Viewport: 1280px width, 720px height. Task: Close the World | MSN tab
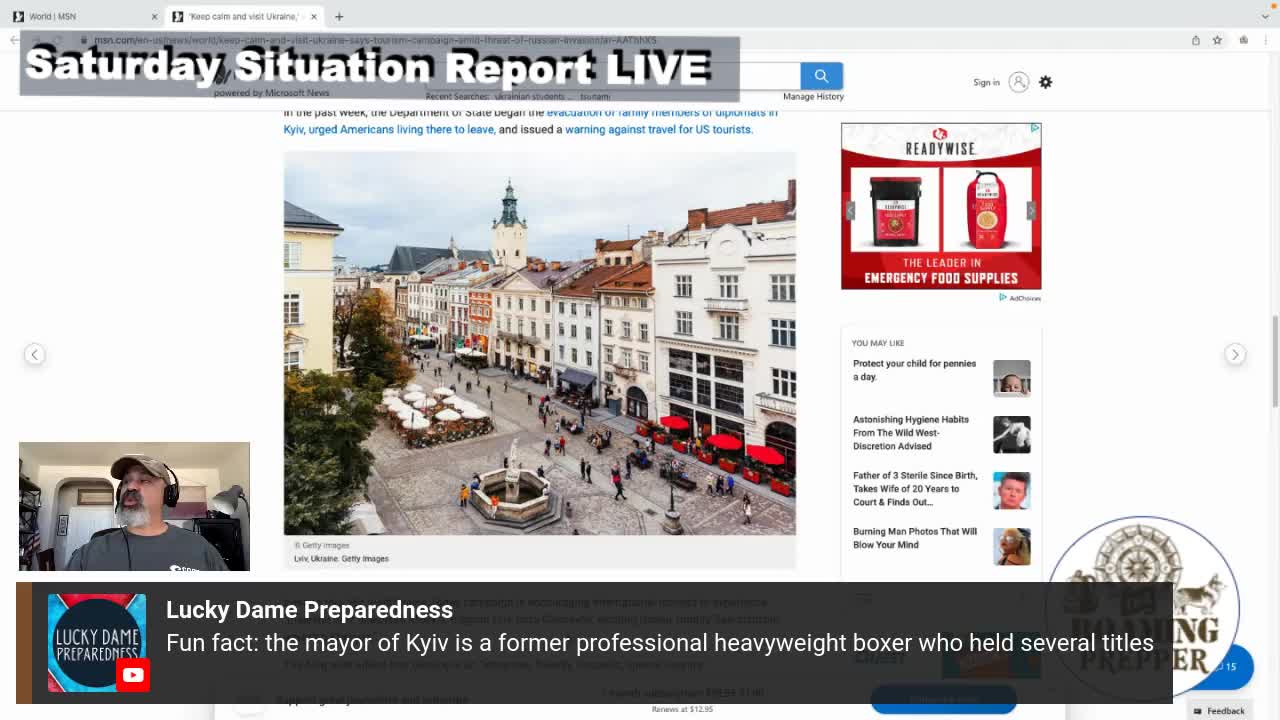(154, 16)
